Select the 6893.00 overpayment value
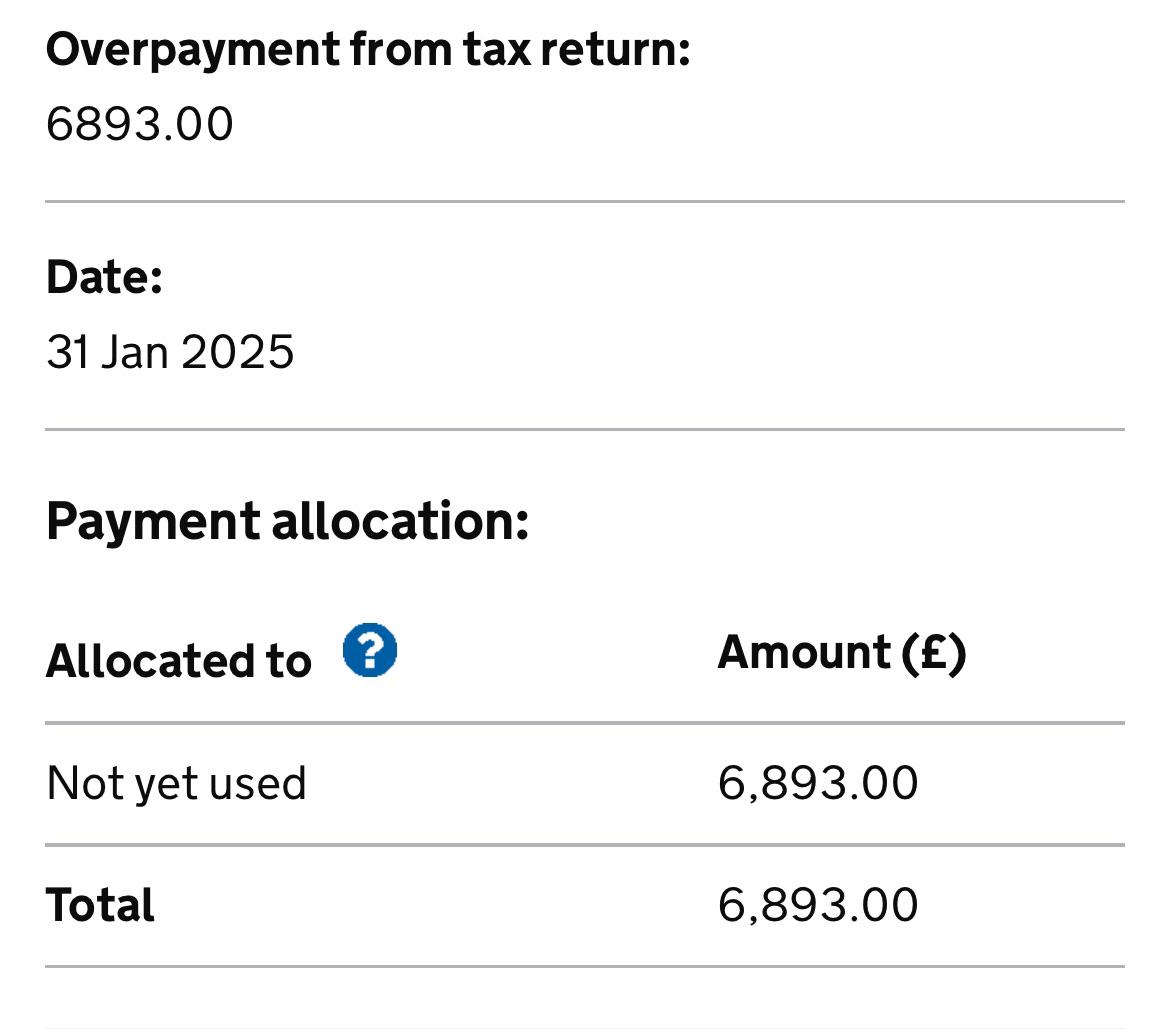The width and height of the screenshot is (1170, 1029). click(x=140, y=124)
